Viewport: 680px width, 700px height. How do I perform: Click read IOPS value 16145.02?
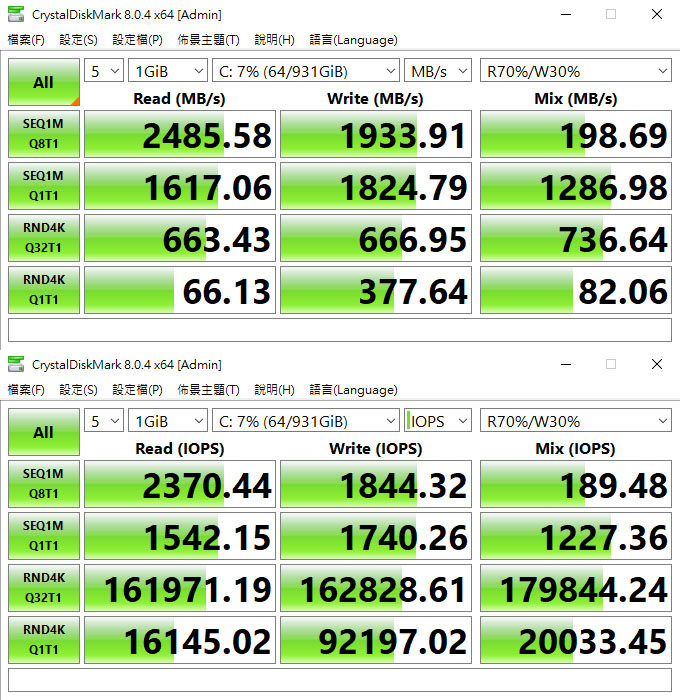click(180, 640)
